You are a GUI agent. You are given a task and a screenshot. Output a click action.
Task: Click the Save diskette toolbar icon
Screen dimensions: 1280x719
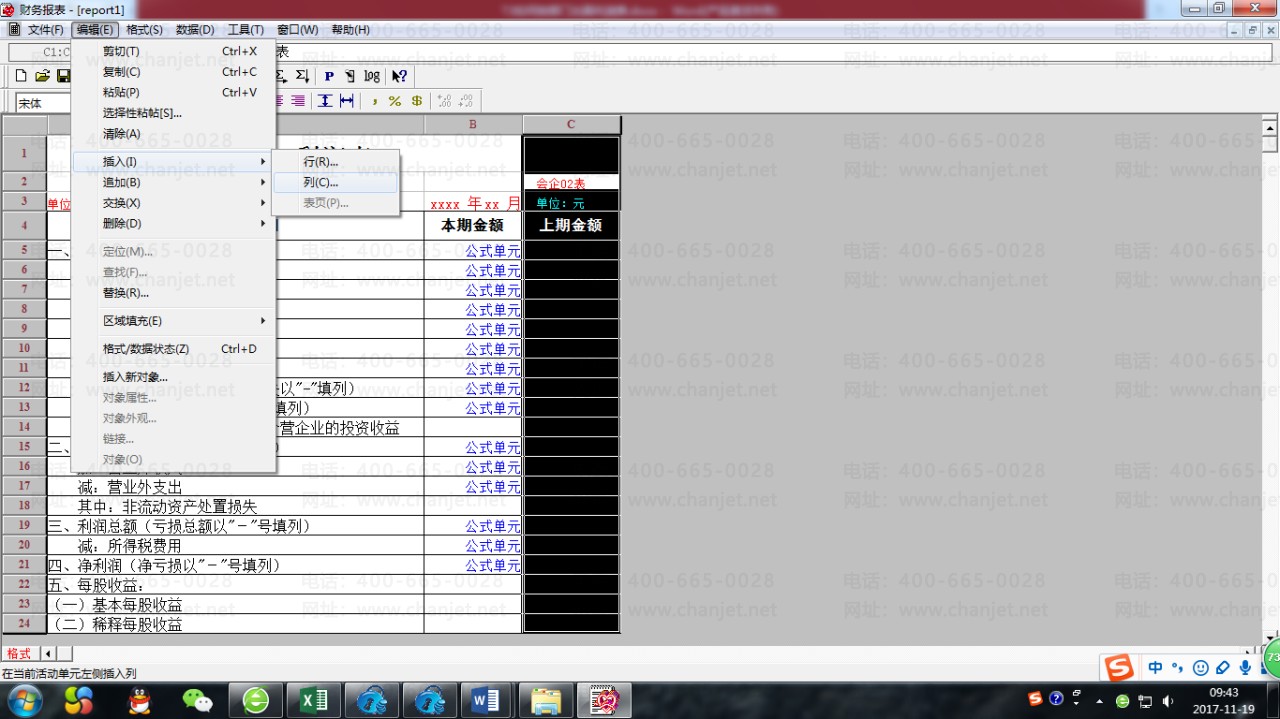pos(63,76)
